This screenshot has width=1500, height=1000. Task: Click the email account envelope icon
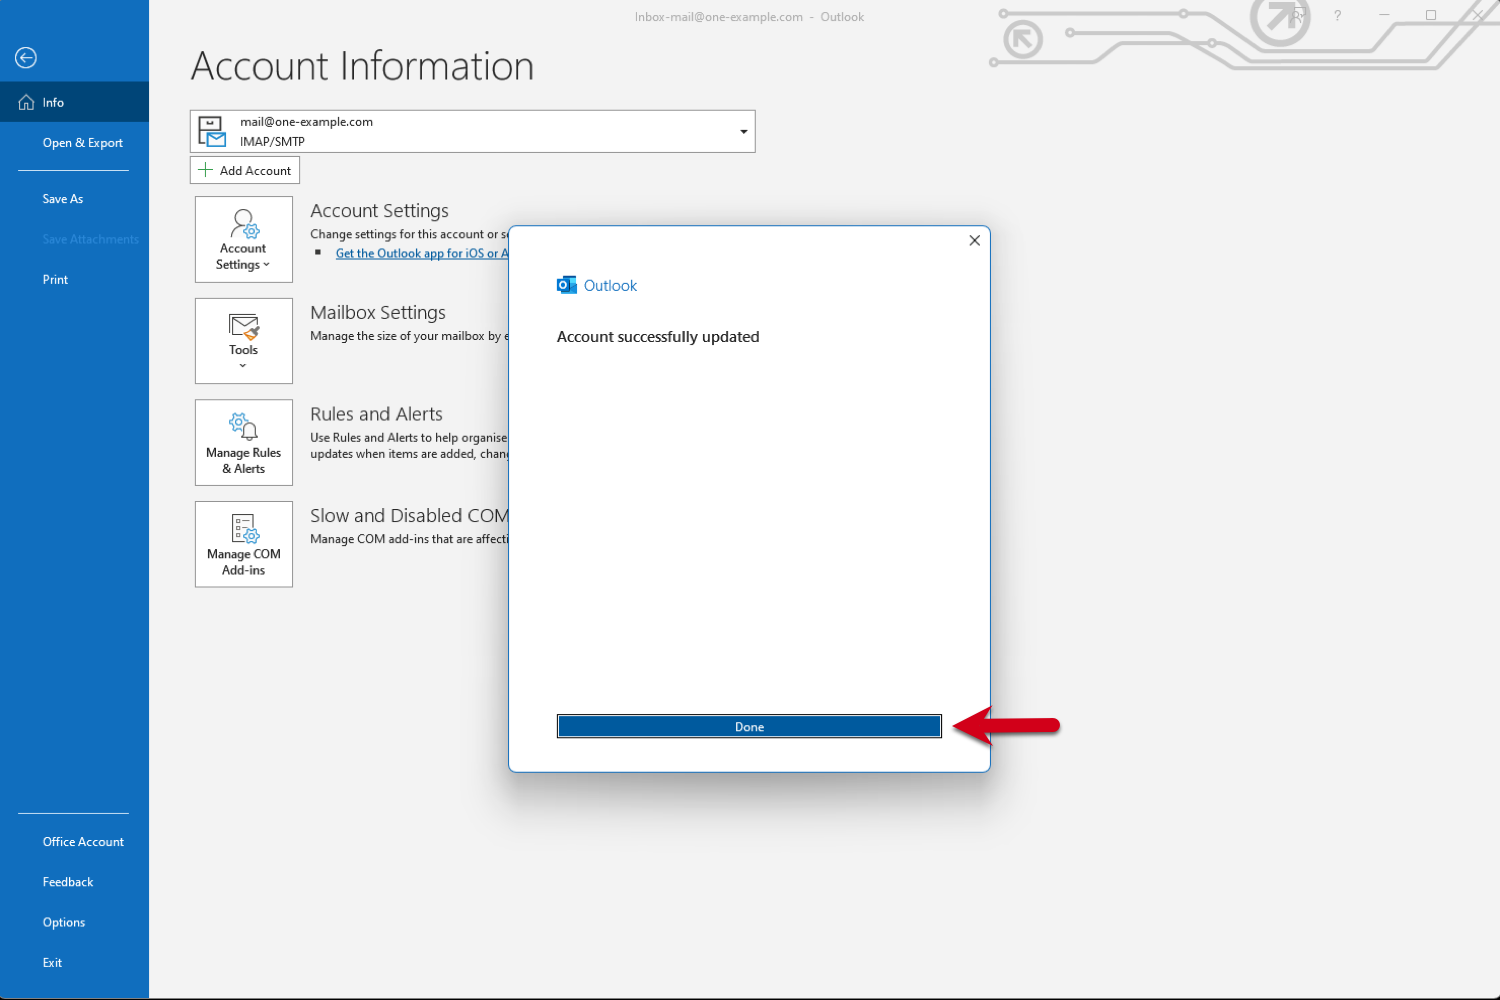tap(212, 130)
